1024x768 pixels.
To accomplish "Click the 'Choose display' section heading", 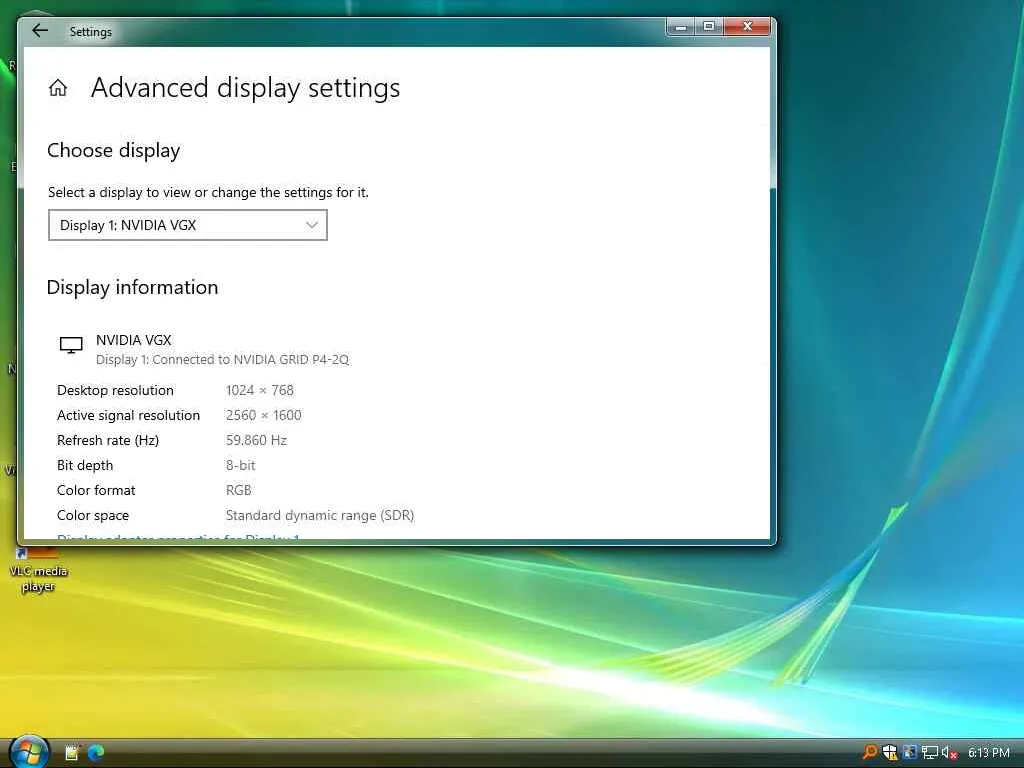I will [x=114, y=151].
